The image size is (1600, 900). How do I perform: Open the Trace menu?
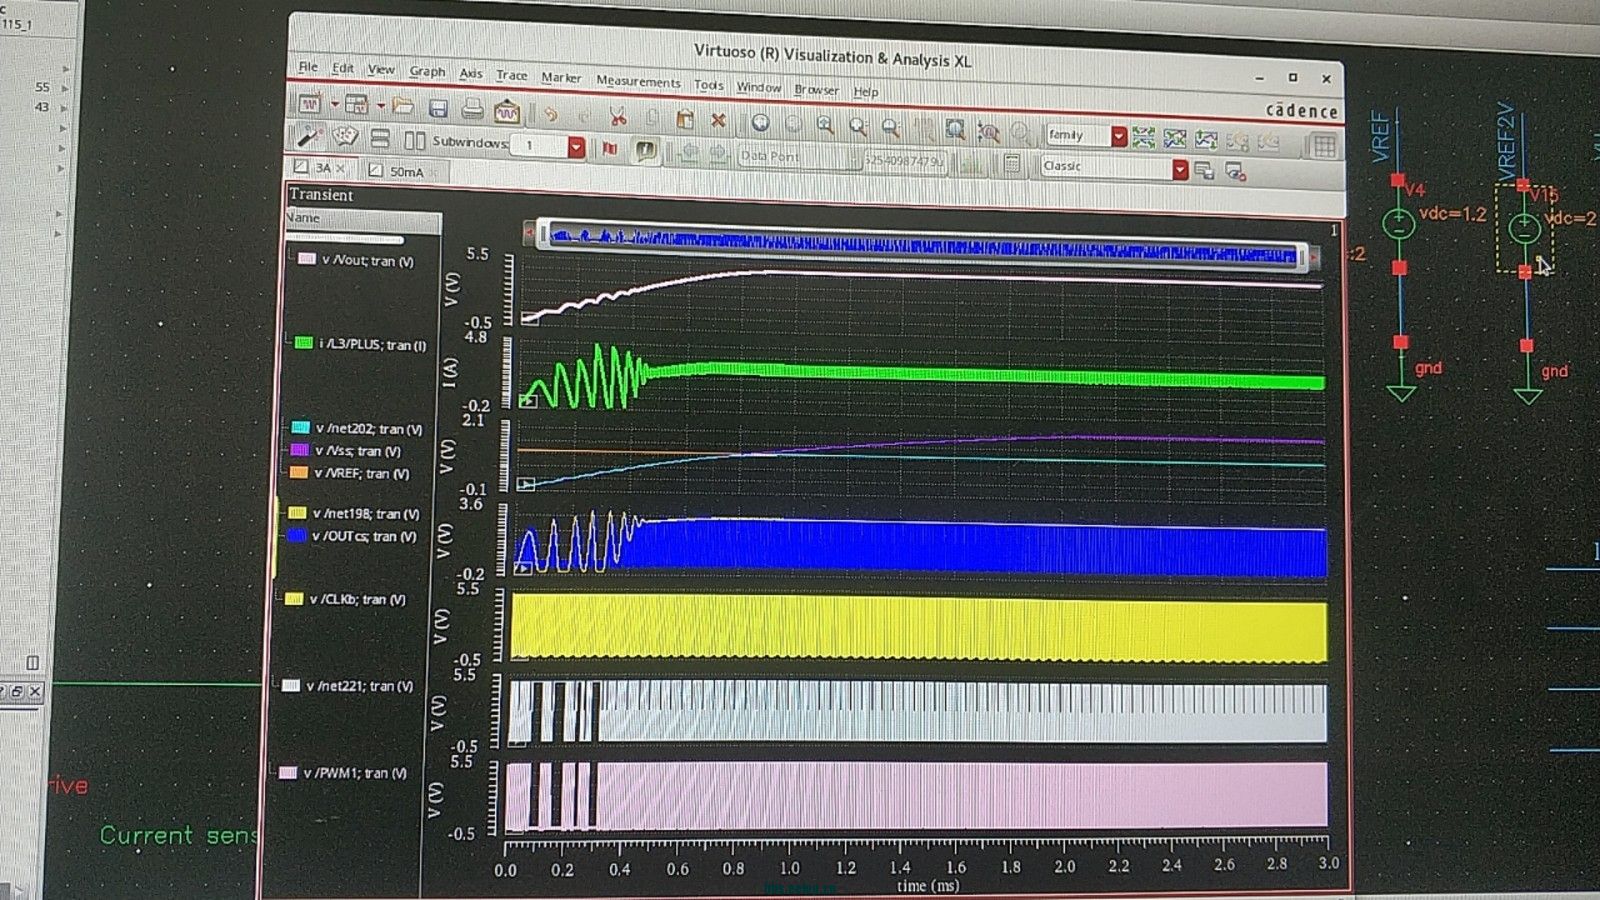point(511,75)
